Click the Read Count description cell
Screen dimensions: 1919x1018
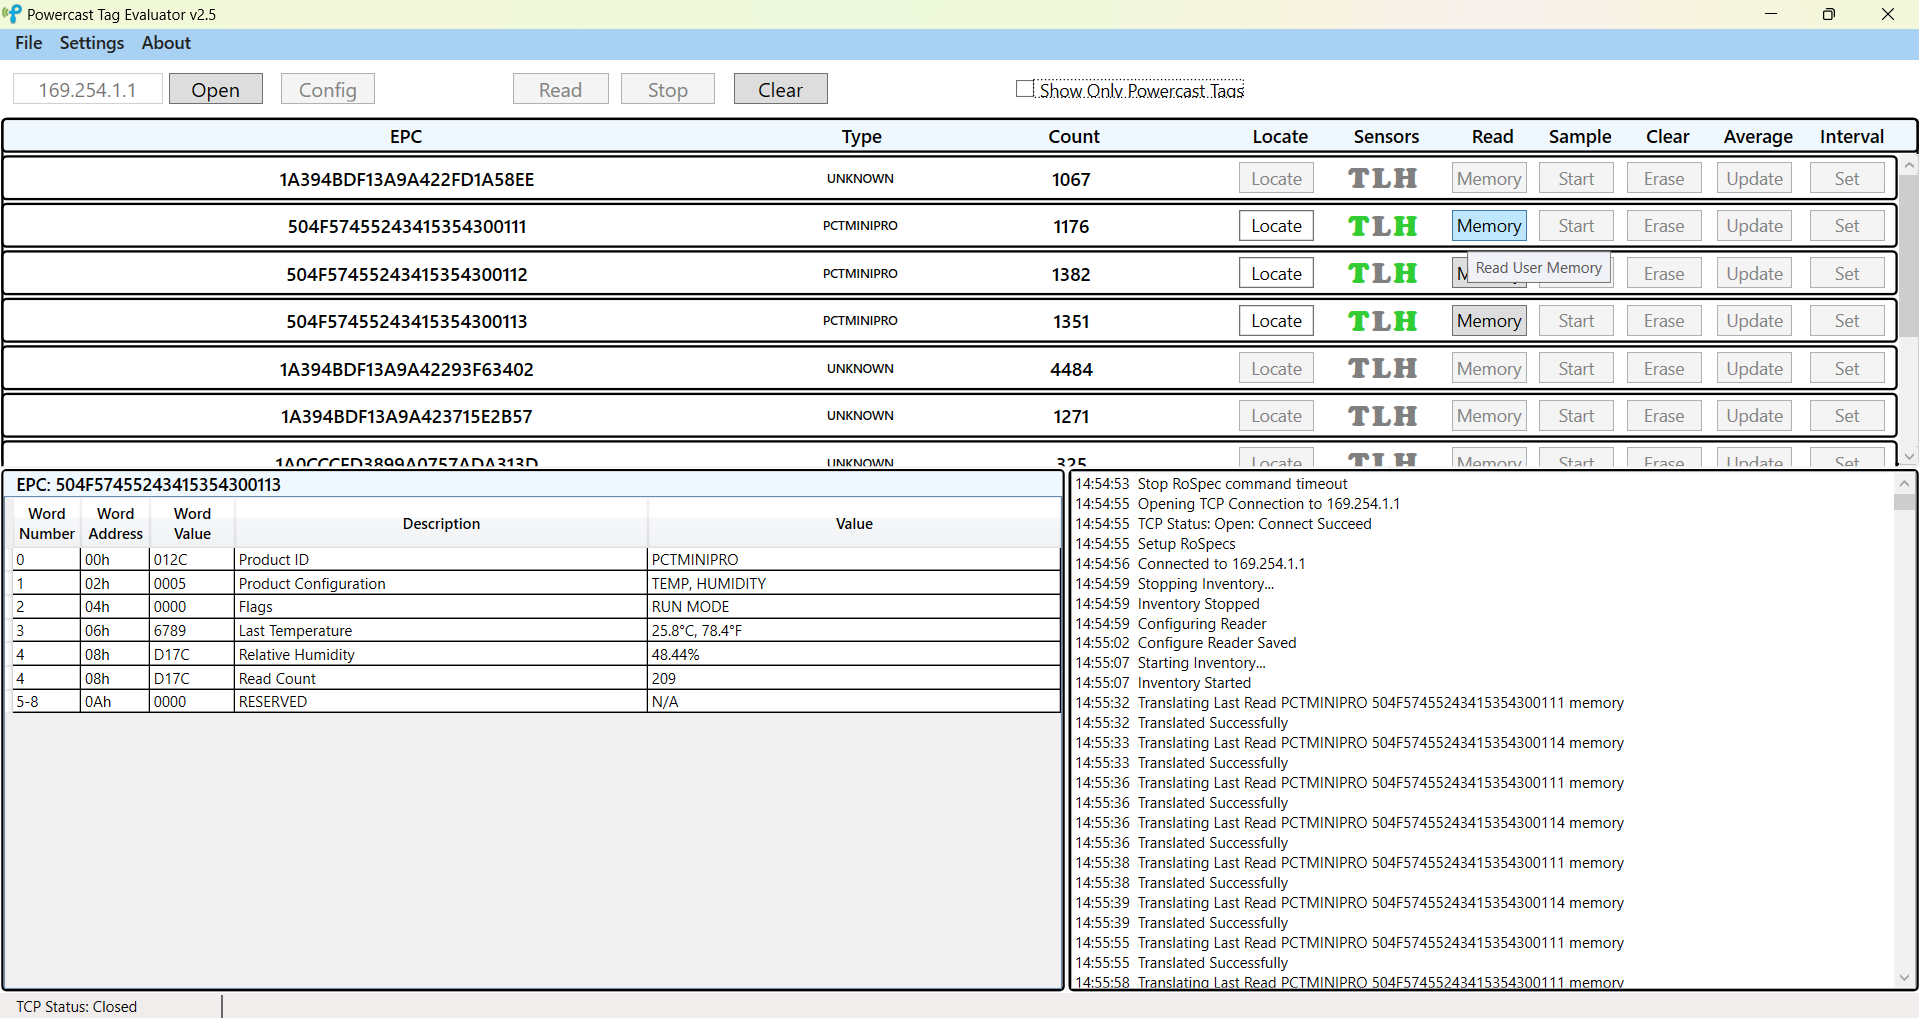coord(441,678)
